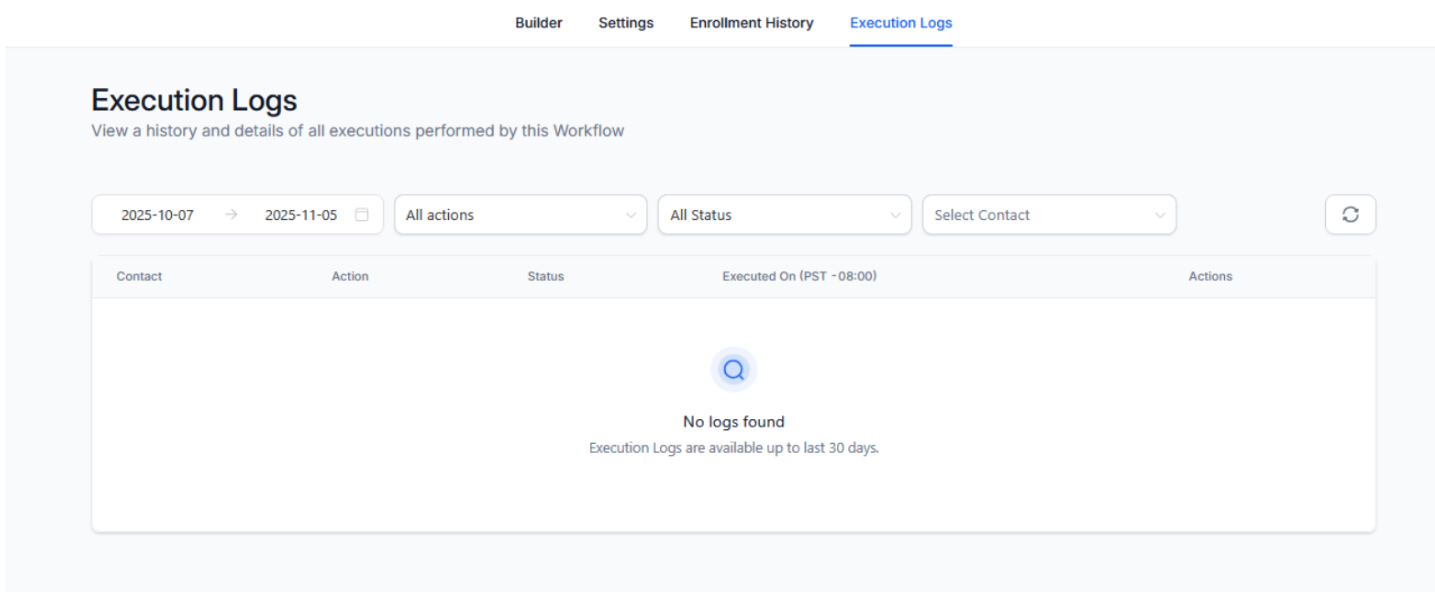This screenshot has height=592, width=1435.
Task: Go to the Enrollment History tab
Action: 752,23
